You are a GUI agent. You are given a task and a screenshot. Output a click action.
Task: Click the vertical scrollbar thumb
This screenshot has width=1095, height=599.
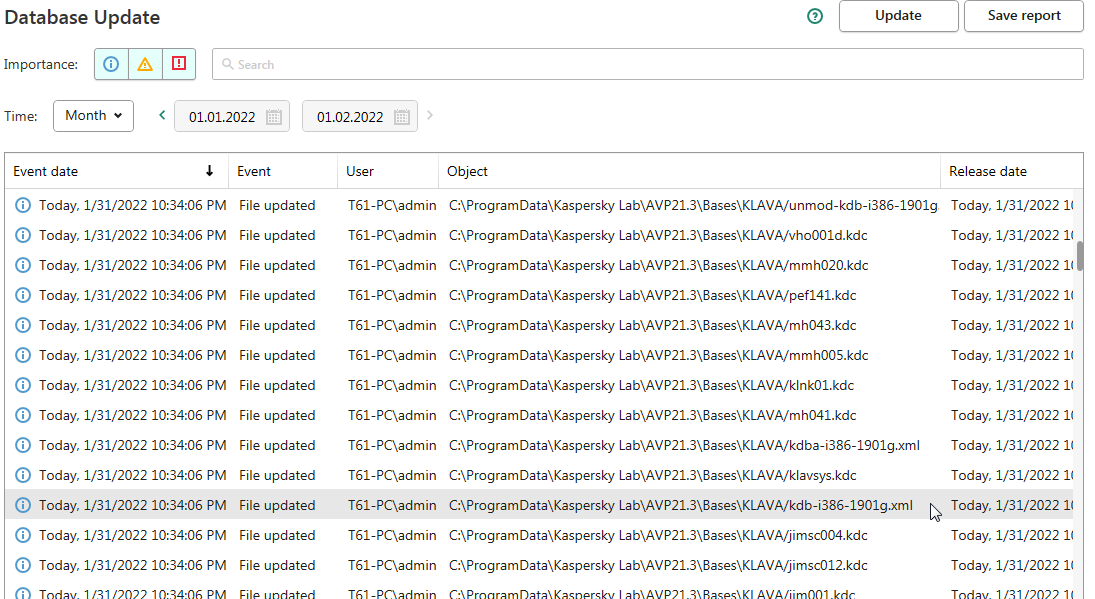pos(1080,256)
